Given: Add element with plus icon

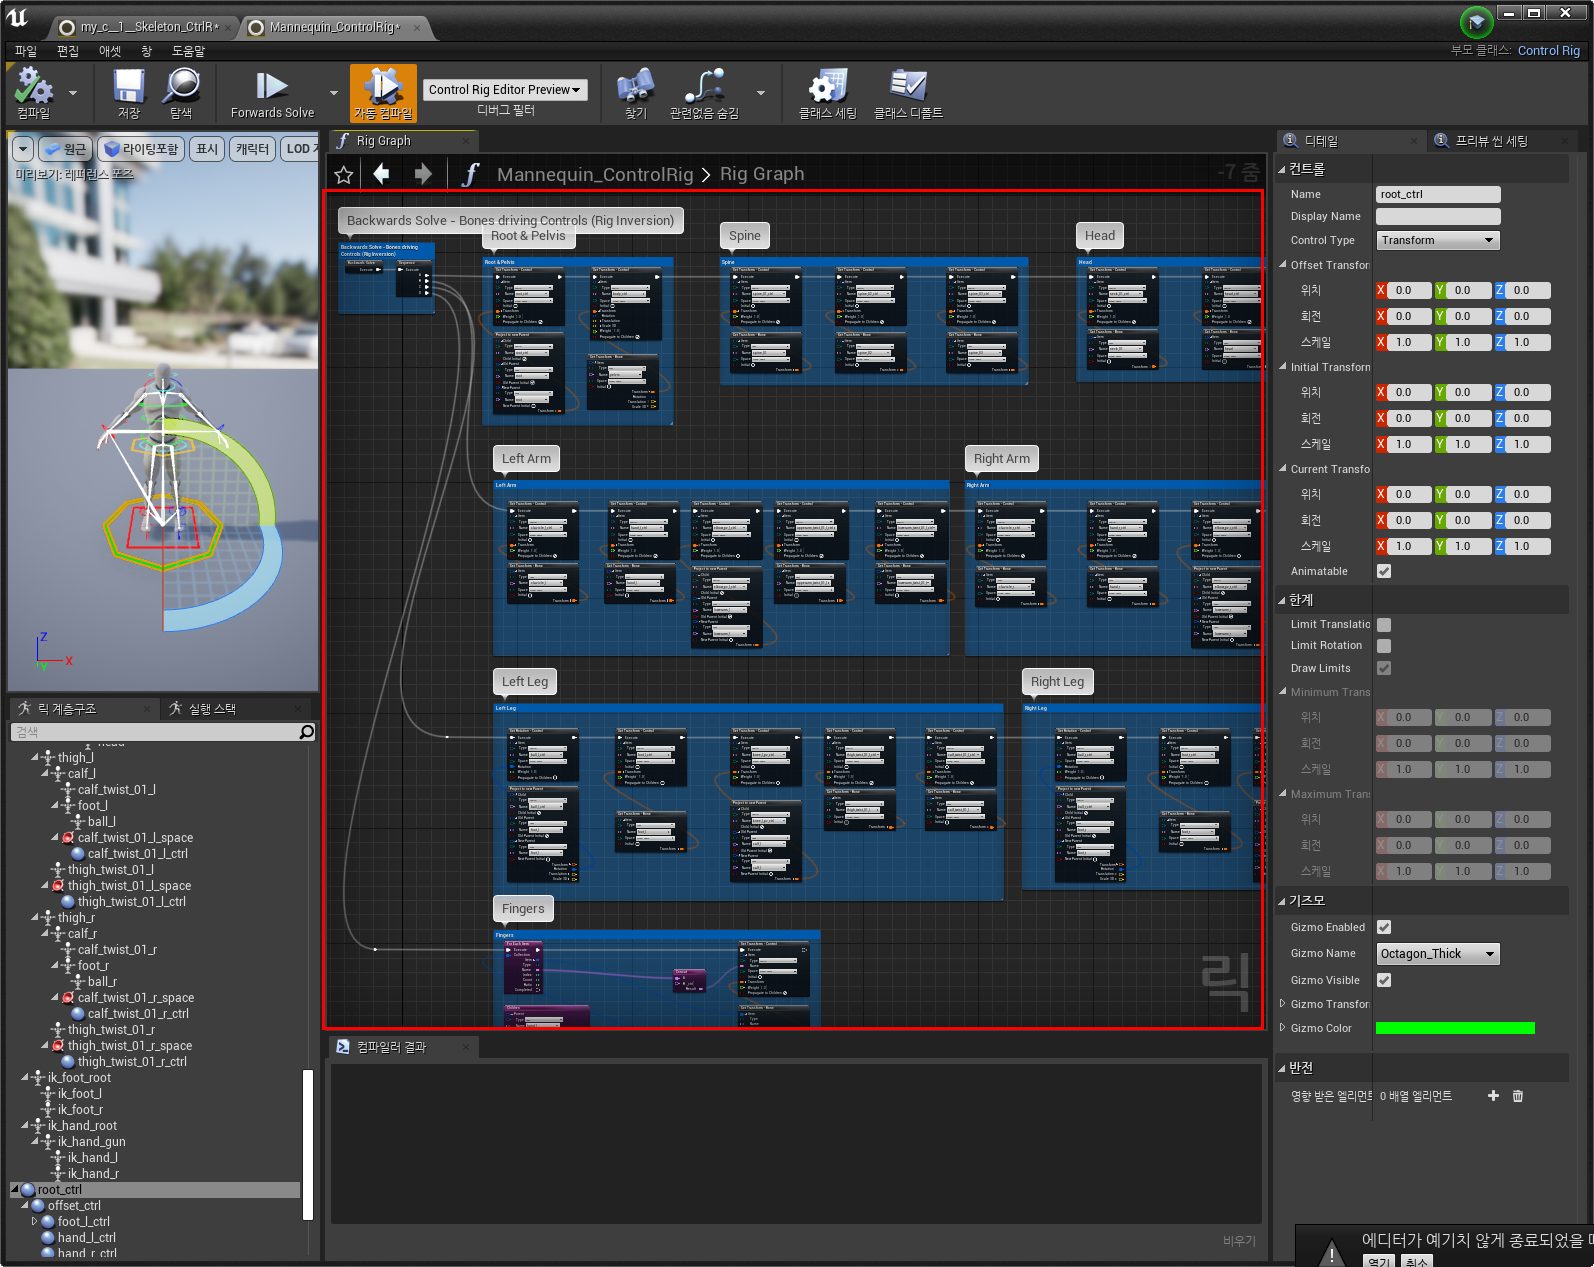Looking at the screenshot, I should coord(1493,1096).
